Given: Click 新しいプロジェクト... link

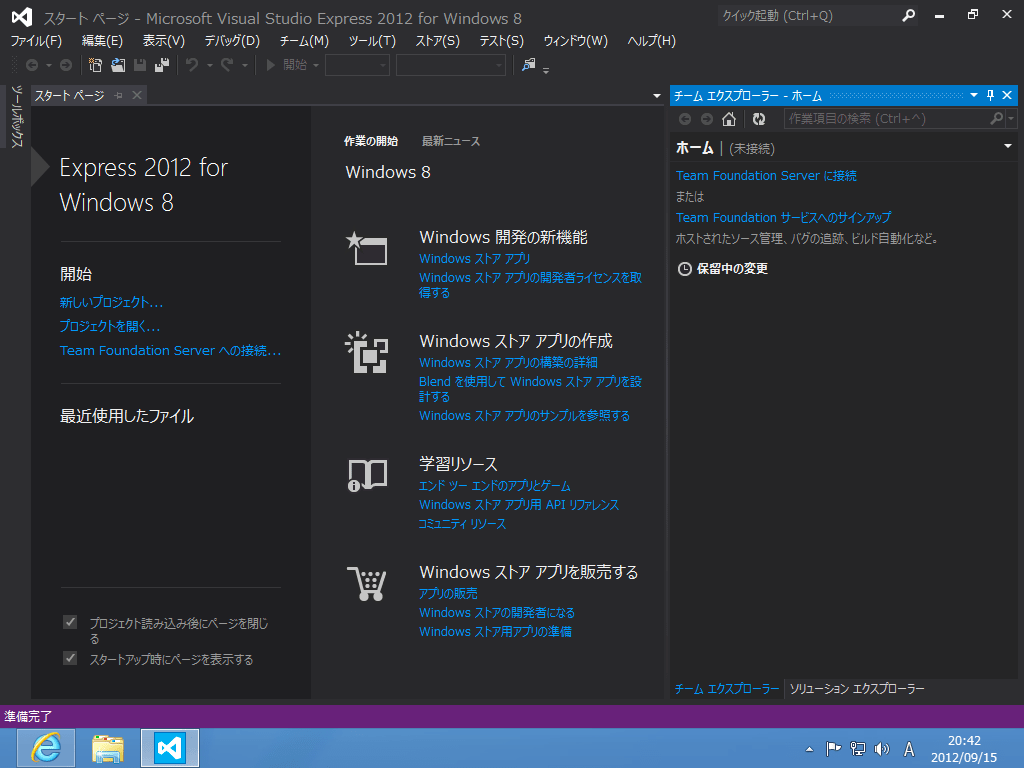Looking at the screenshot, I should [111, 302].
